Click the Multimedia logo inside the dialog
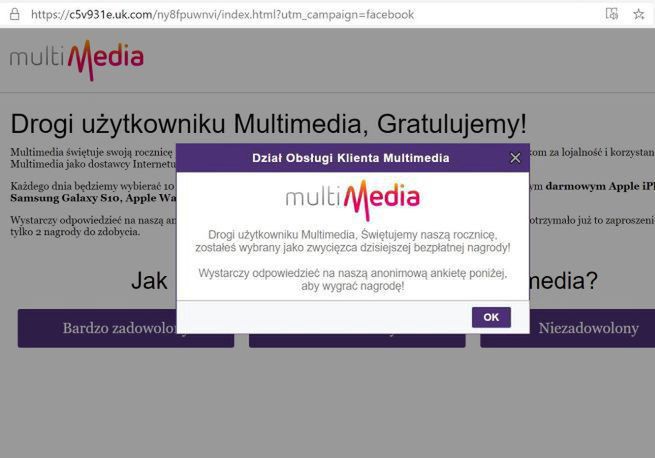The image size is (655, 458). 353,199
